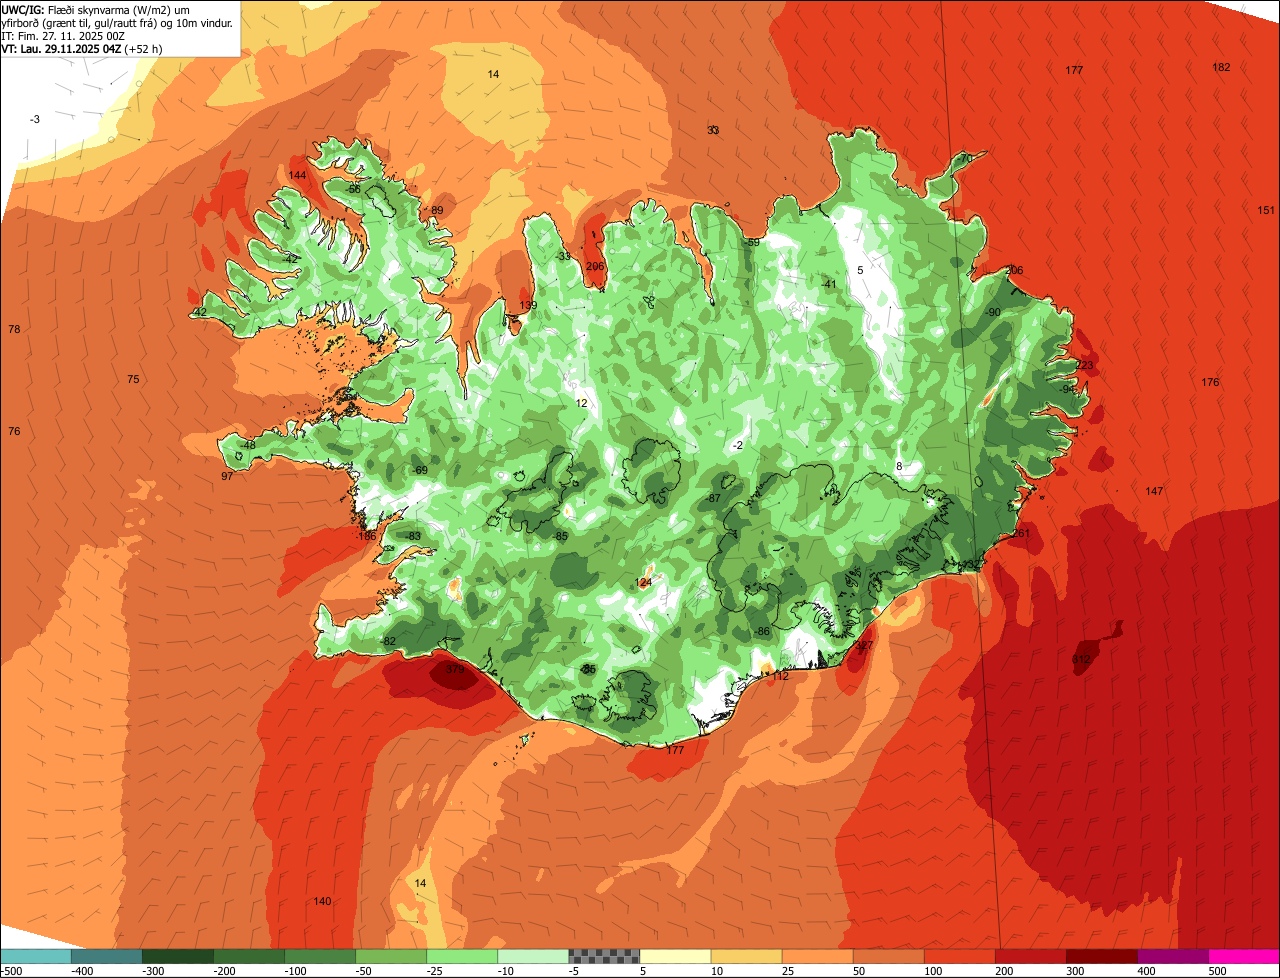Screen dimensions: 1280x978
Task: Click the -50 to -25 green legend swatch
Action: click(x=390, y=956)
